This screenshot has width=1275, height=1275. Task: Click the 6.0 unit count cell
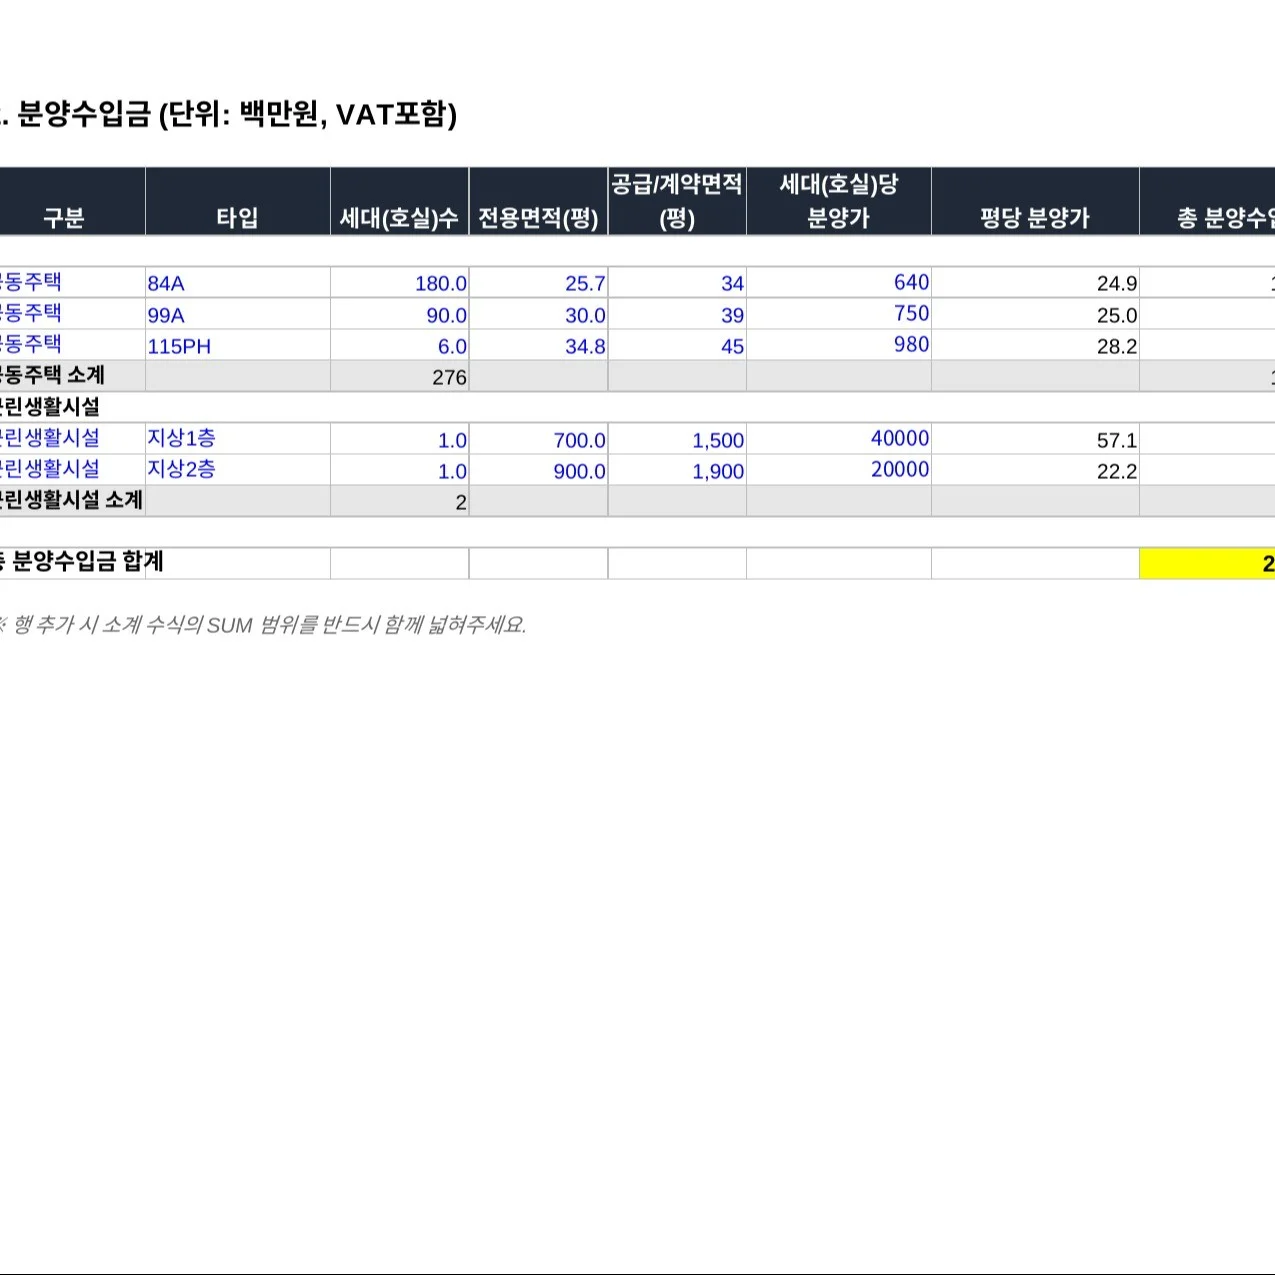[x=400, y=346]
